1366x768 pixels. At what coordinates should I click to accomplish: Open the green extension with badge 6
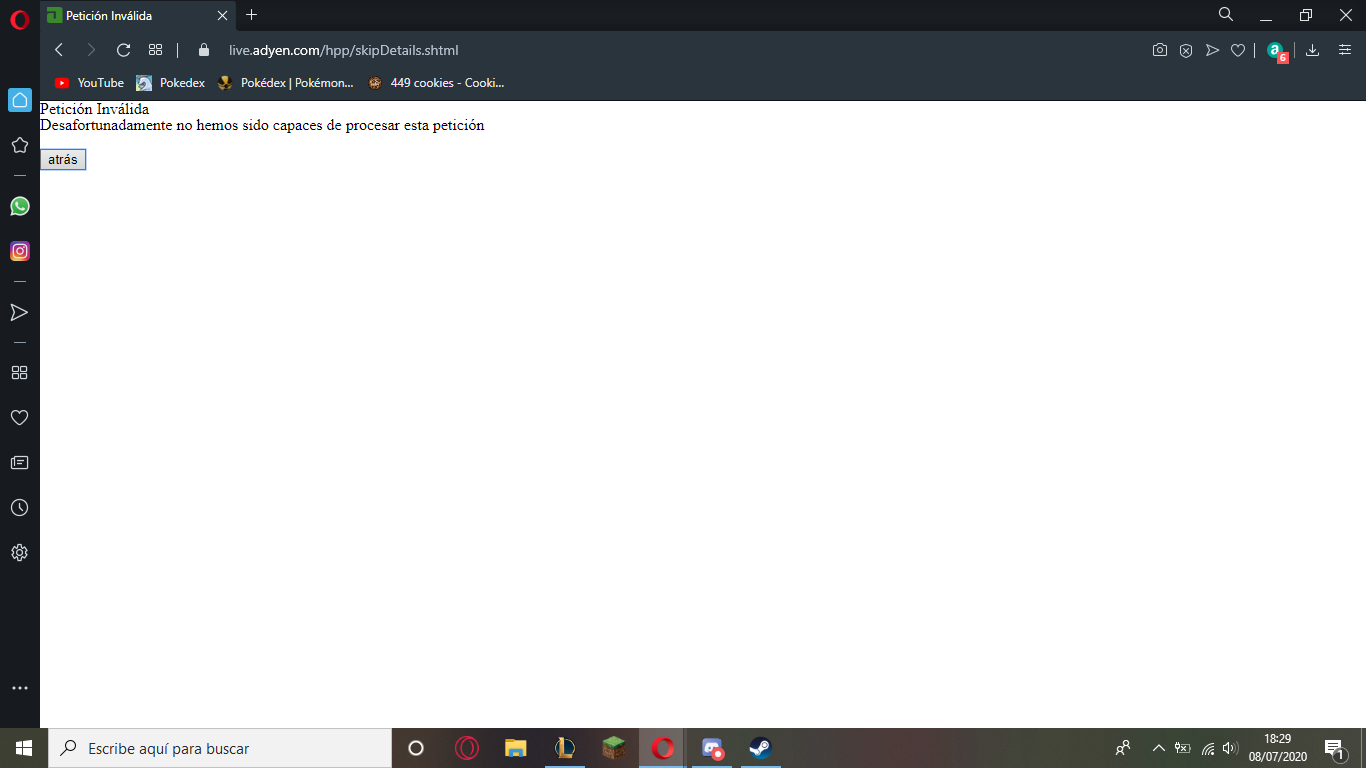(x=1276, y=51)
